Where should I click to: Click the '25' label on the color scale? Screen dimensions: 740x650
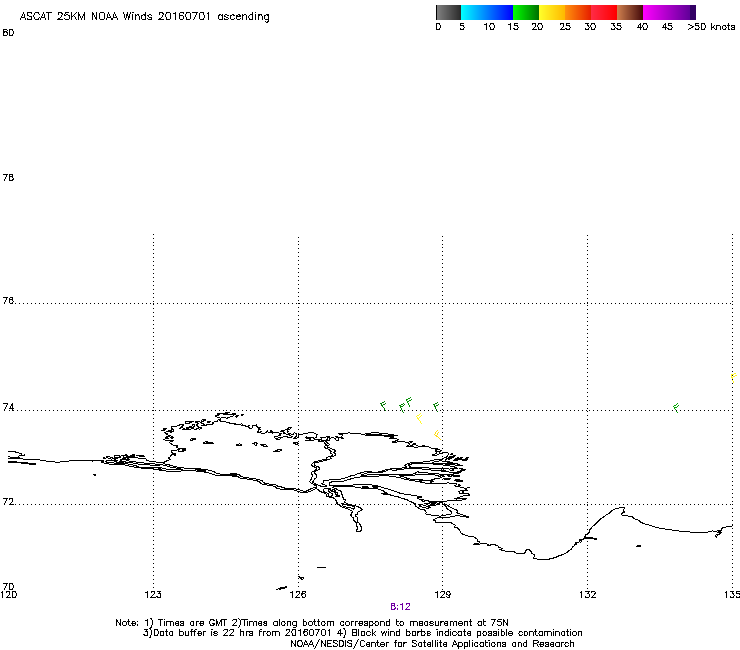[x=565, y=27]
